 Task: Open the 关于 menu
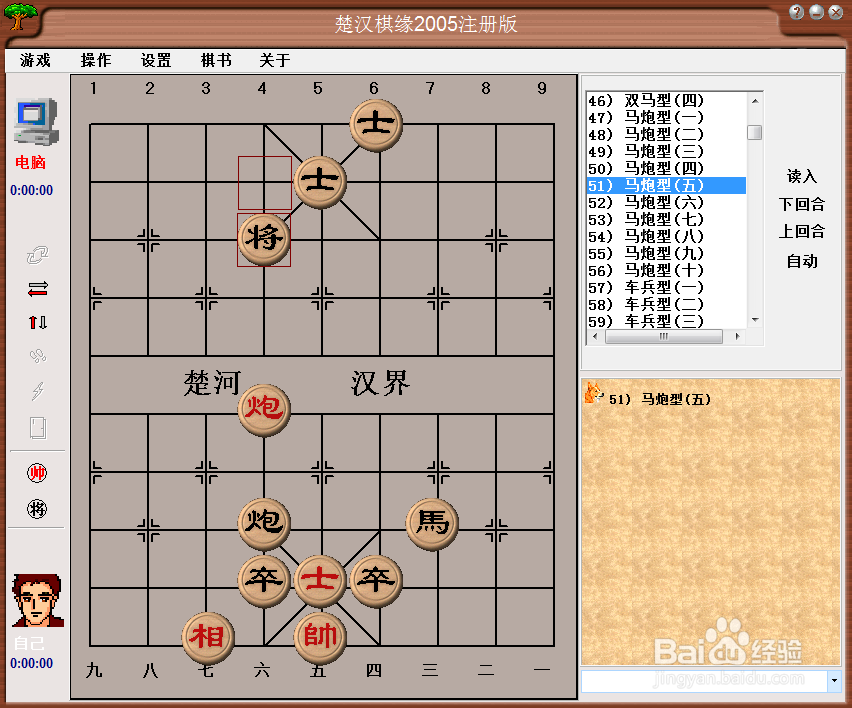[275, 60]
